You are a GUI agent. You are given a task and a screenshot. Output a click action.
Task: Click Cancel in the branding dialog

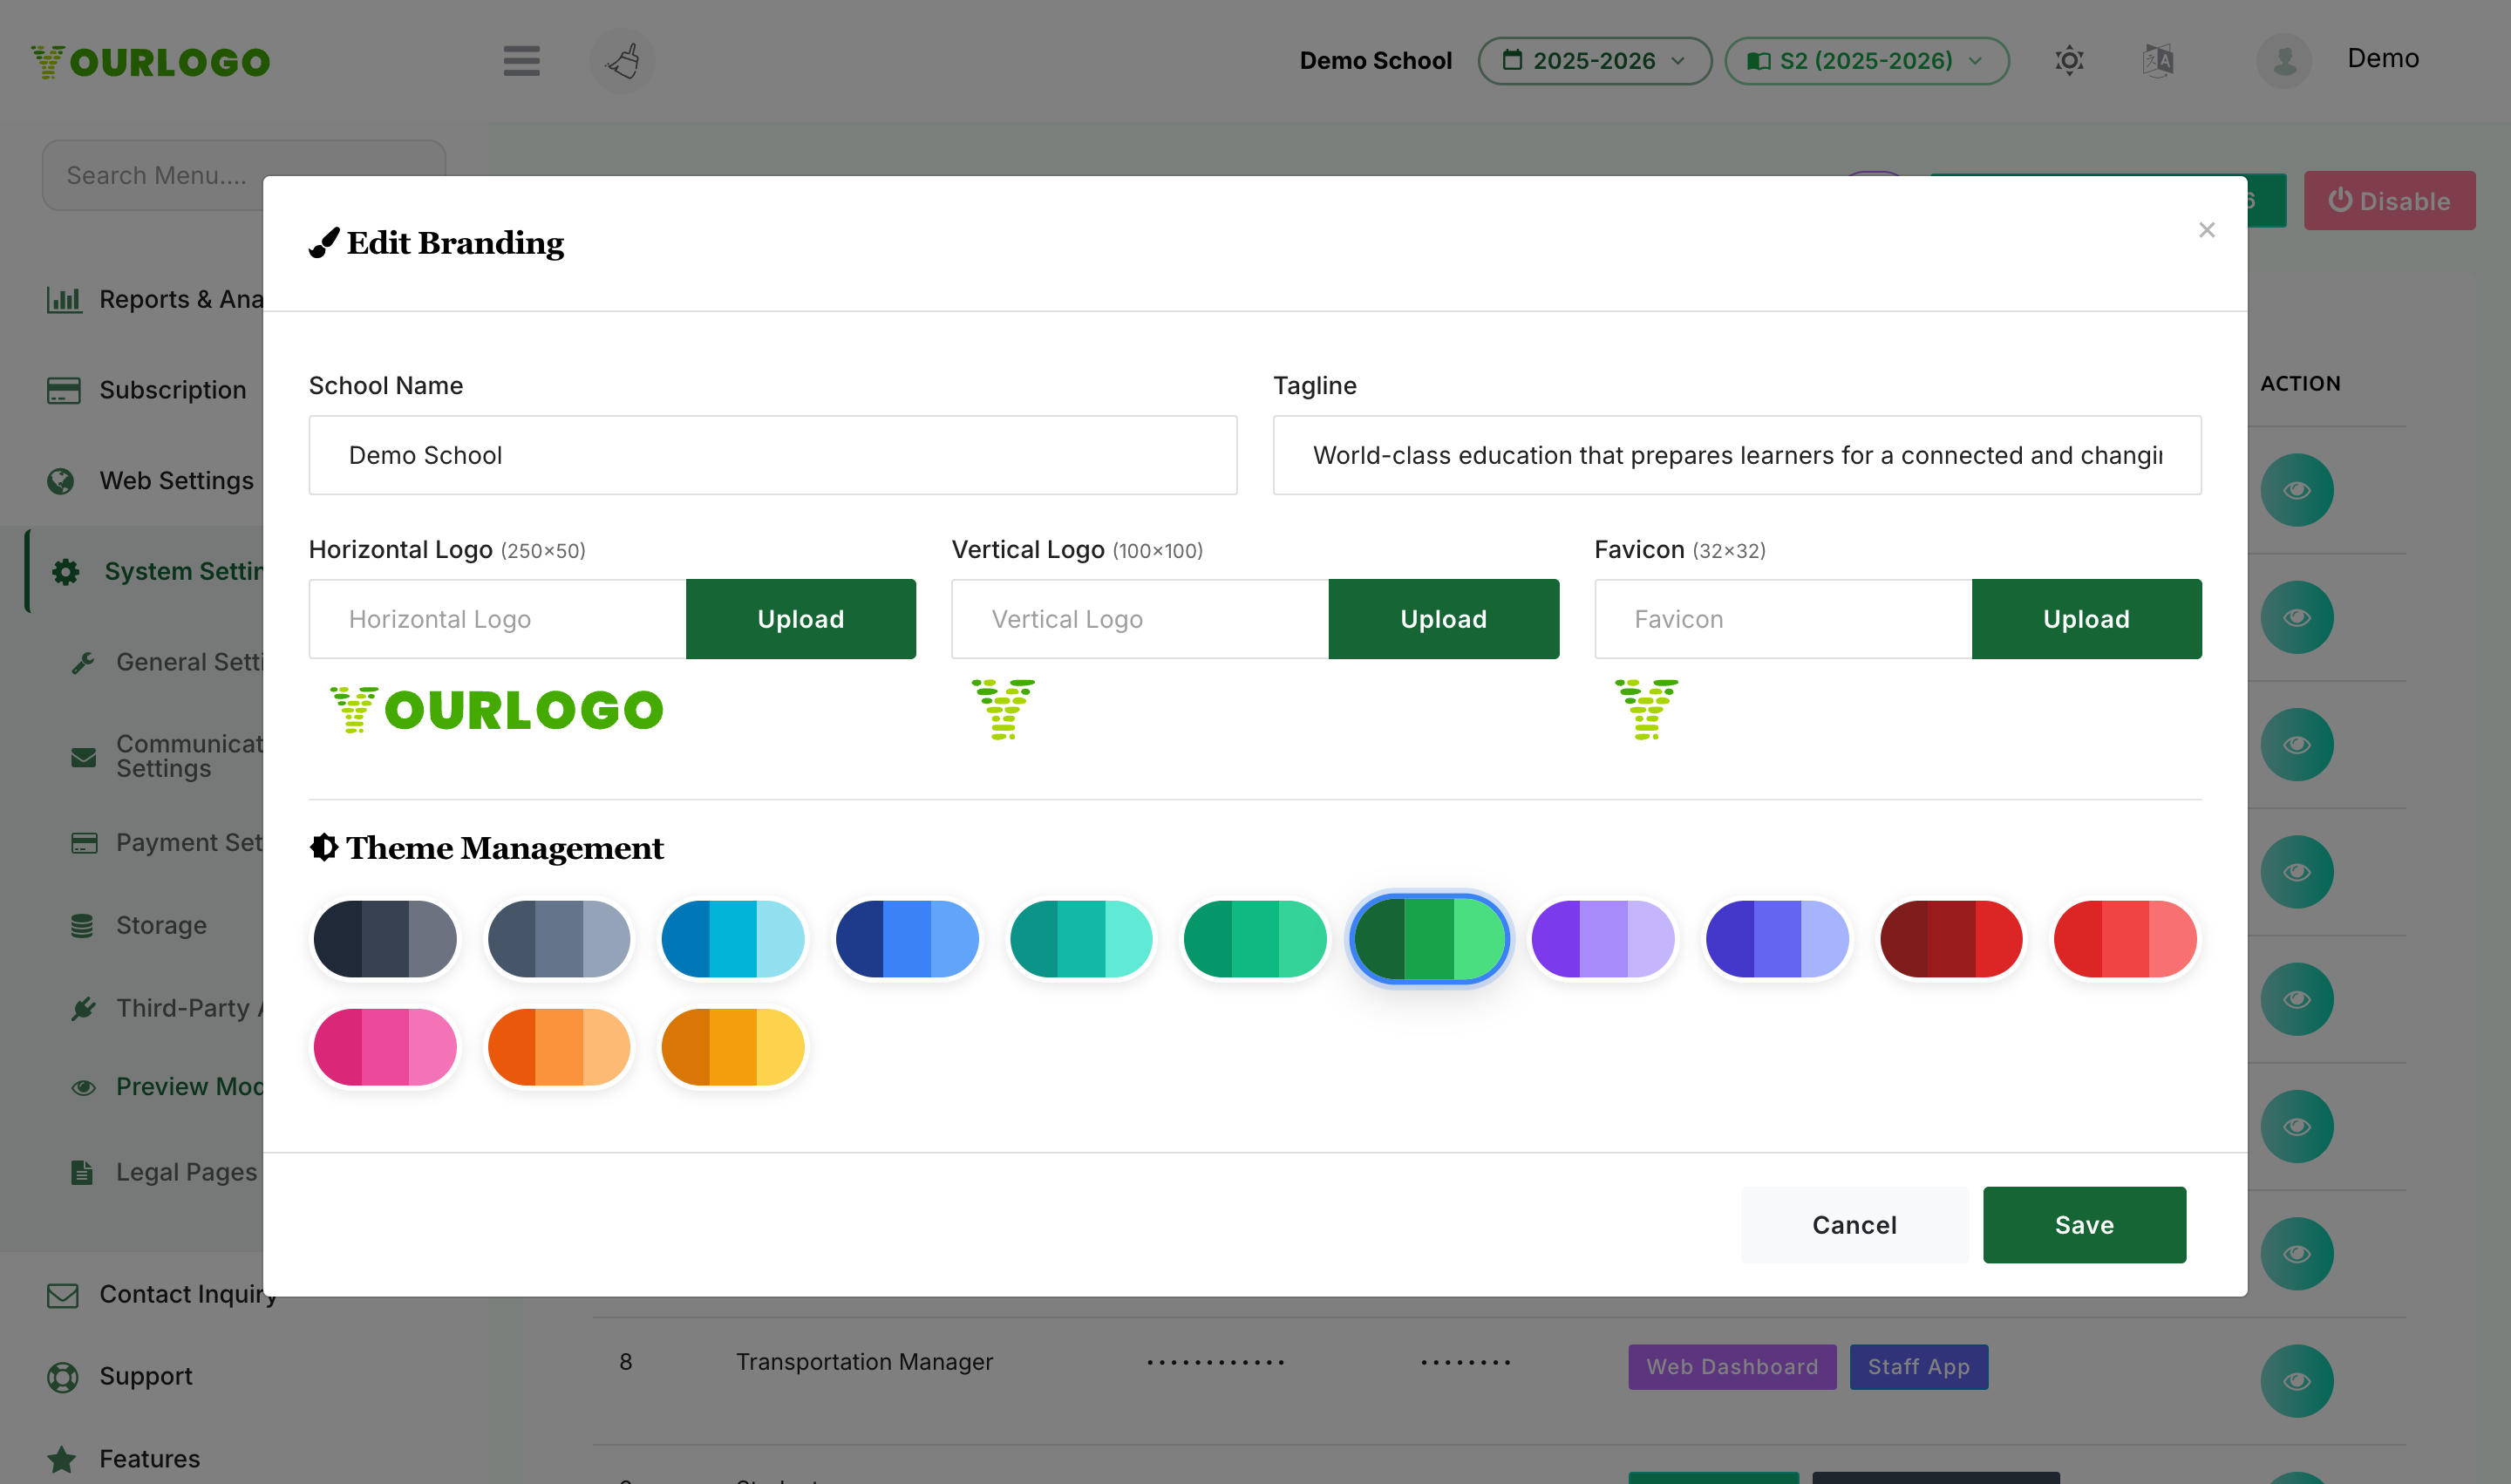click(1854, 1225)
